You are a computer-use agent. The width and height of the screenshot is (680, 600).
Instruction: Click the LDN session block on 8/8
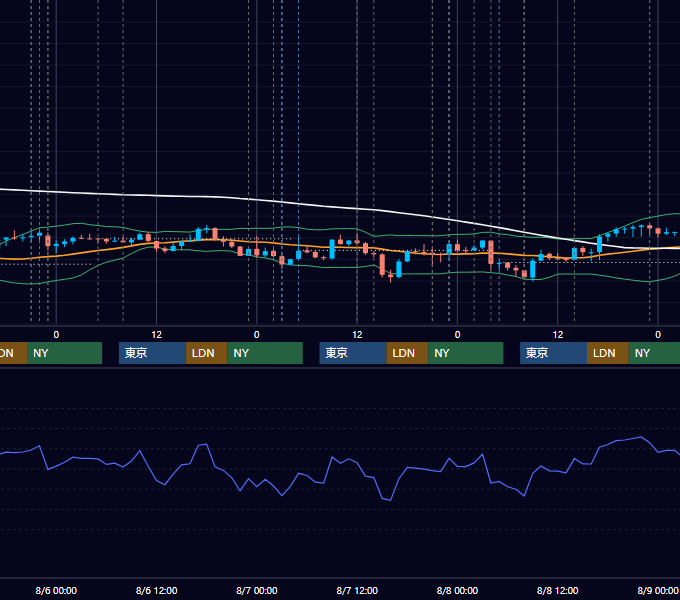click(x=608, y=353)
